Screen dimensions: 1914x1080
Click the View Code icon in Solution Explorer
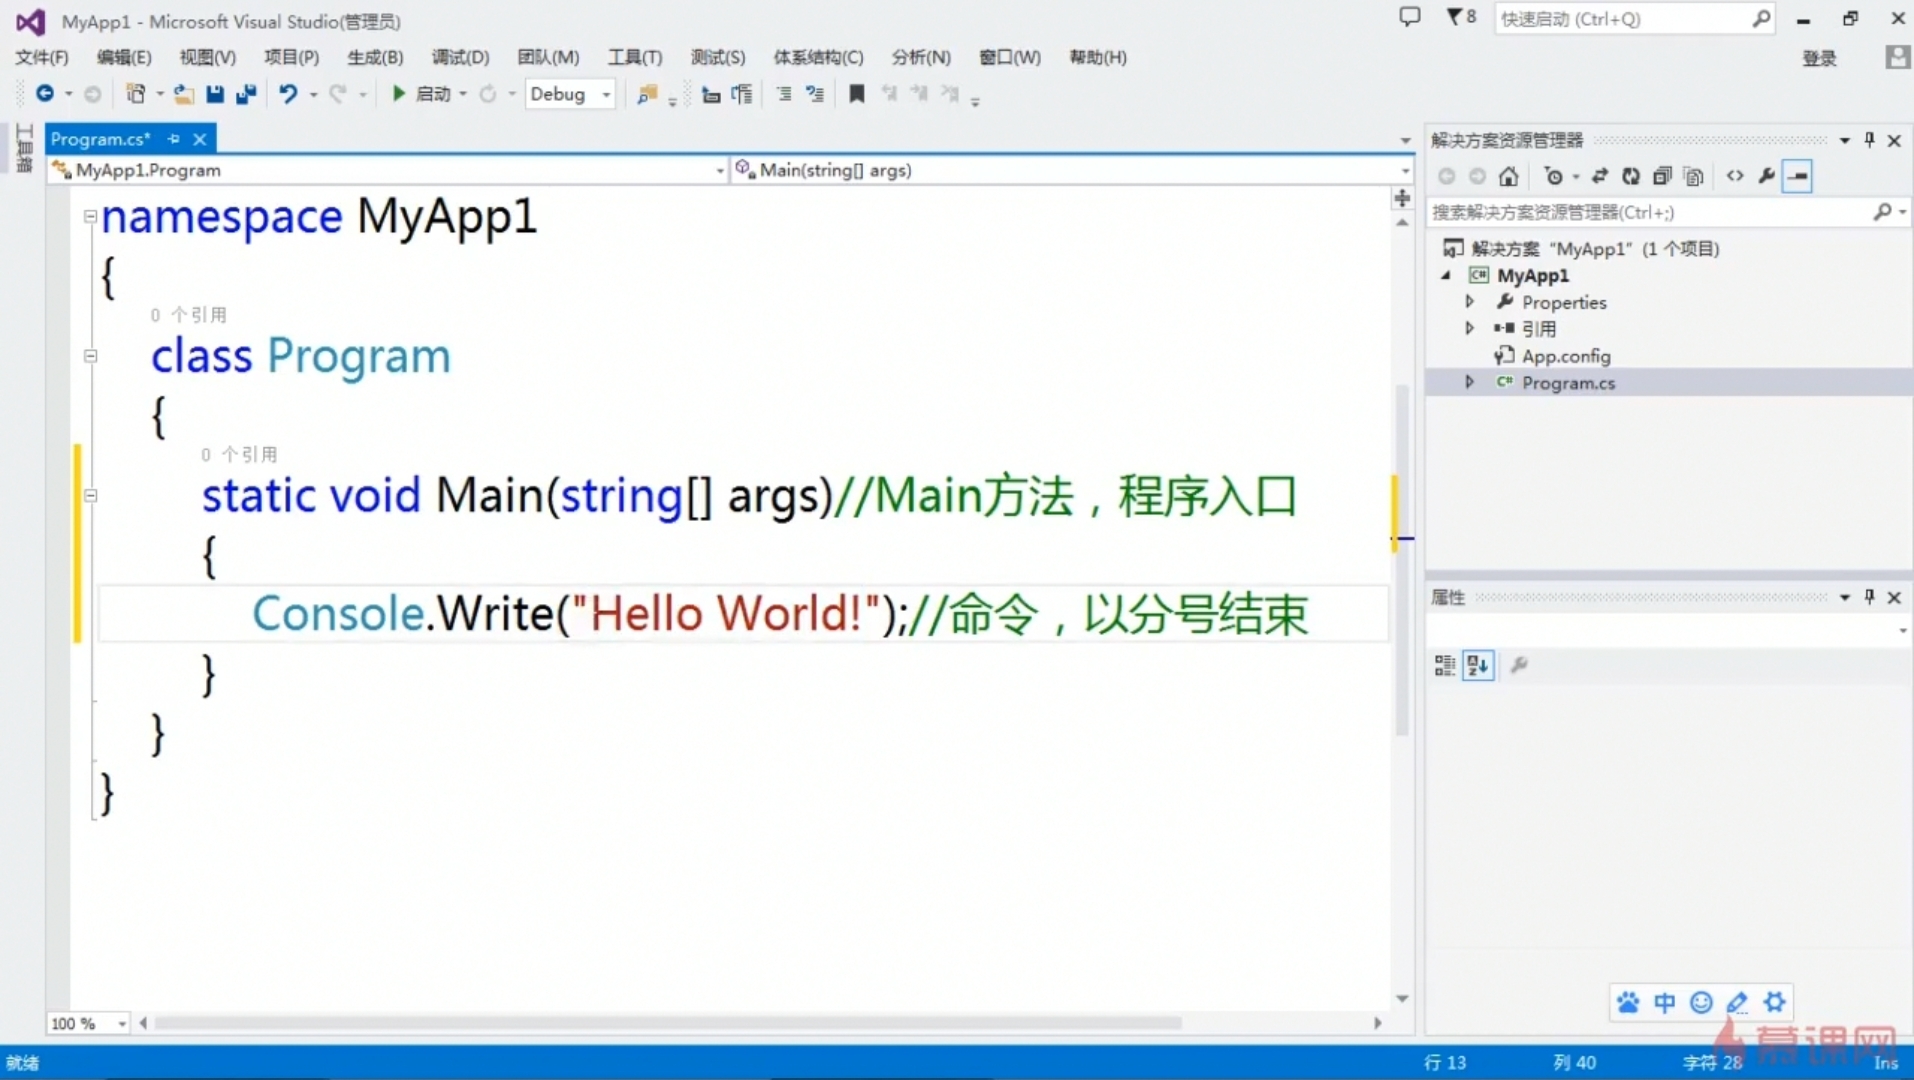pos(1735,176)
